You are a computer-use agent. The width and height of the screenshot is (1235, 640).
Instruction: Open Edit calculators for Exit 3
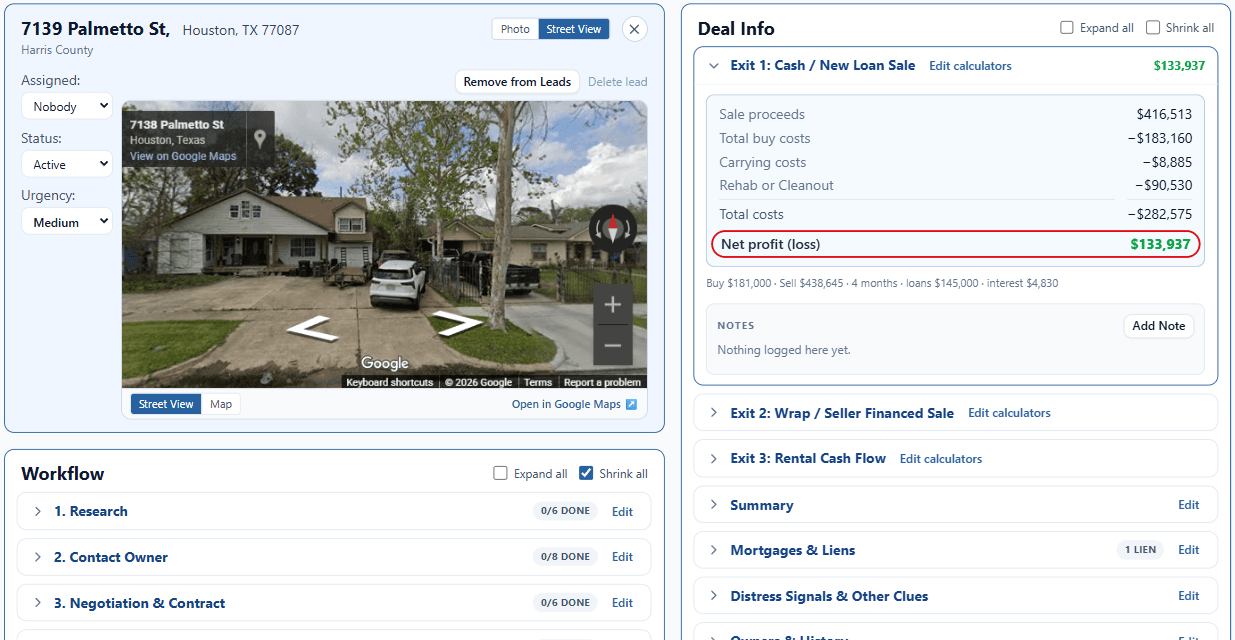(x=941, y=459)
